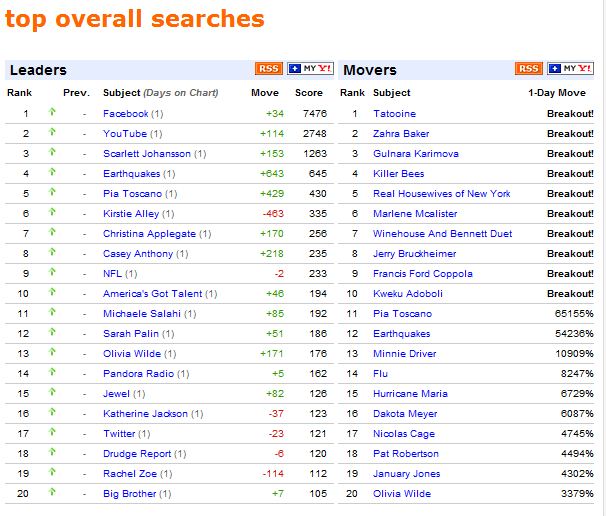The height and width of the screenshot is (516, 606).
Task: Click the Marlene Mcalister link
Action: [x=415, y=214]
